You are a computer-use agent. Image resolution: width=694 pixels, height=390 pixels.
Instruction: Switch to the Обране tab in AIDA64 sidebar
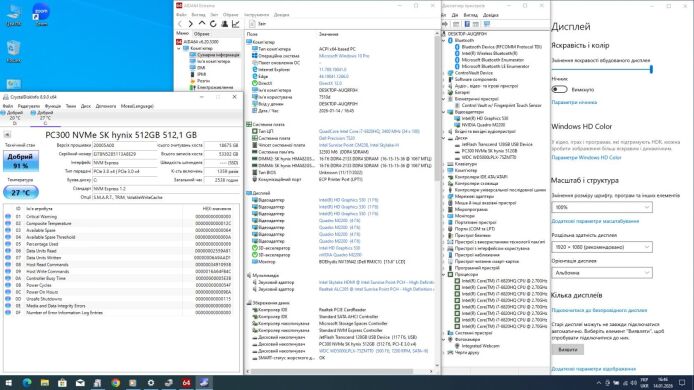tap(202, 34)
